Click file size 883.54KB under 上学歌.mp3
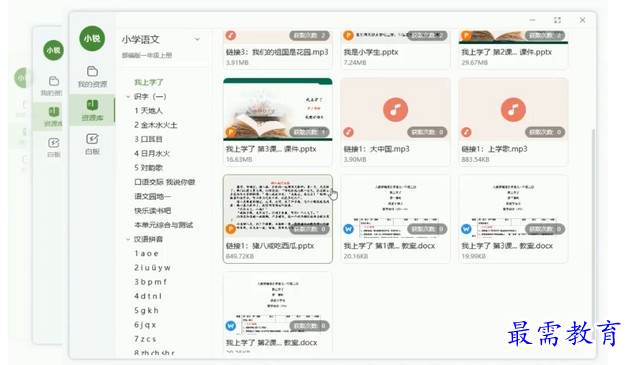The image size is (629, 365). tap(475, 160)
